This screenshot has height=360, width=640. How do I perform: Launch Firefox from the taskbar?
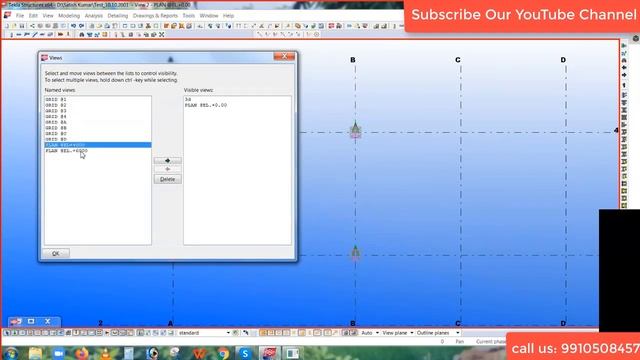pyautogui.click(x=82, y=353)
